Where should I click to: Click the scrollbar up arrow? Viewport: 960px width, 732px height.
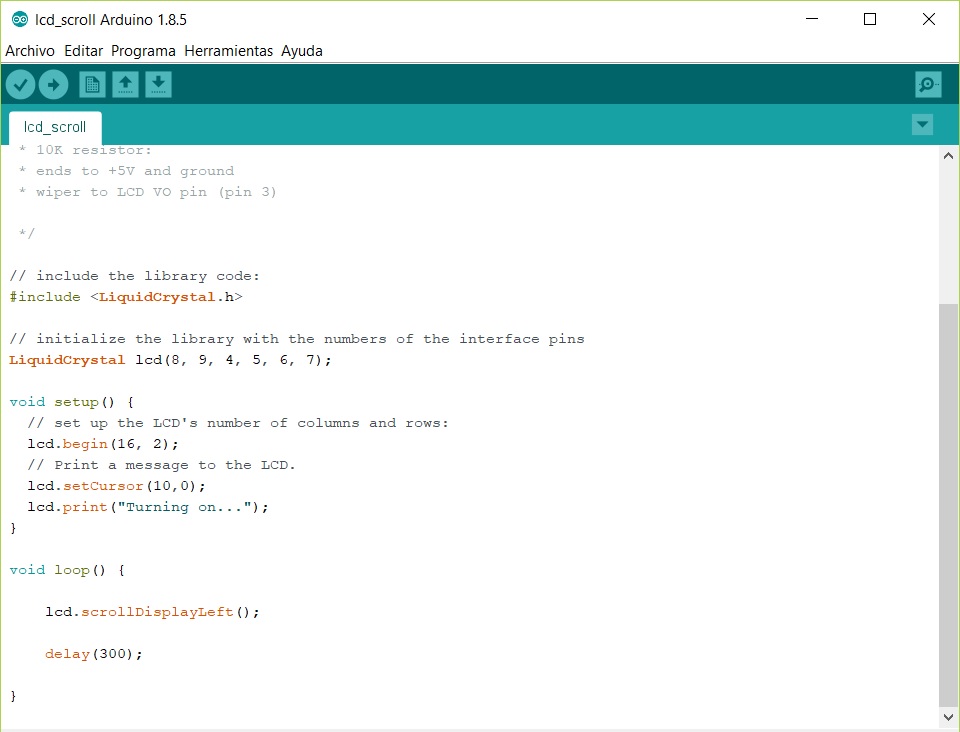(x=948, y=156)
